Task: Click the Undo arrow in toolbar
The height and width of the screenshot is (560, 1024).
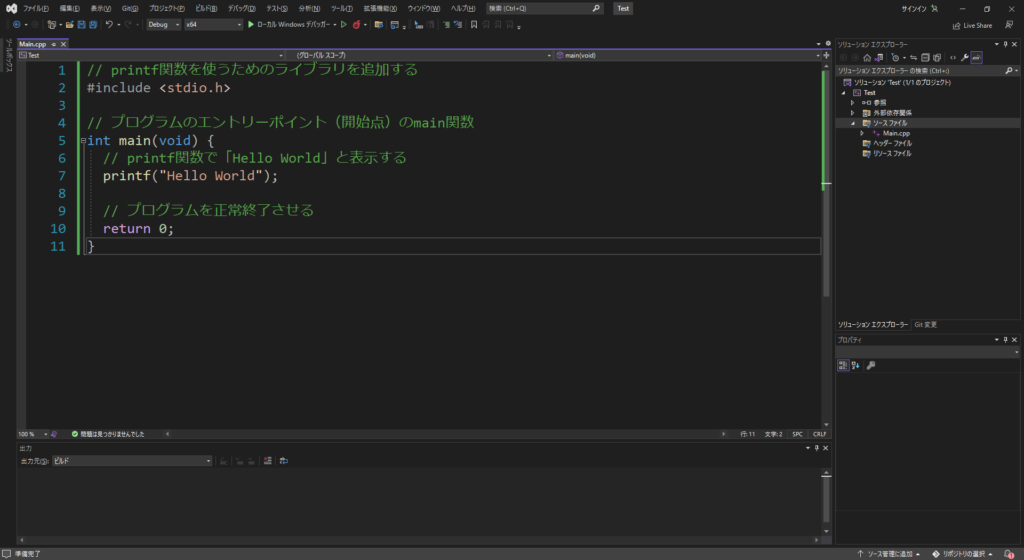Action: click(109, 24)
